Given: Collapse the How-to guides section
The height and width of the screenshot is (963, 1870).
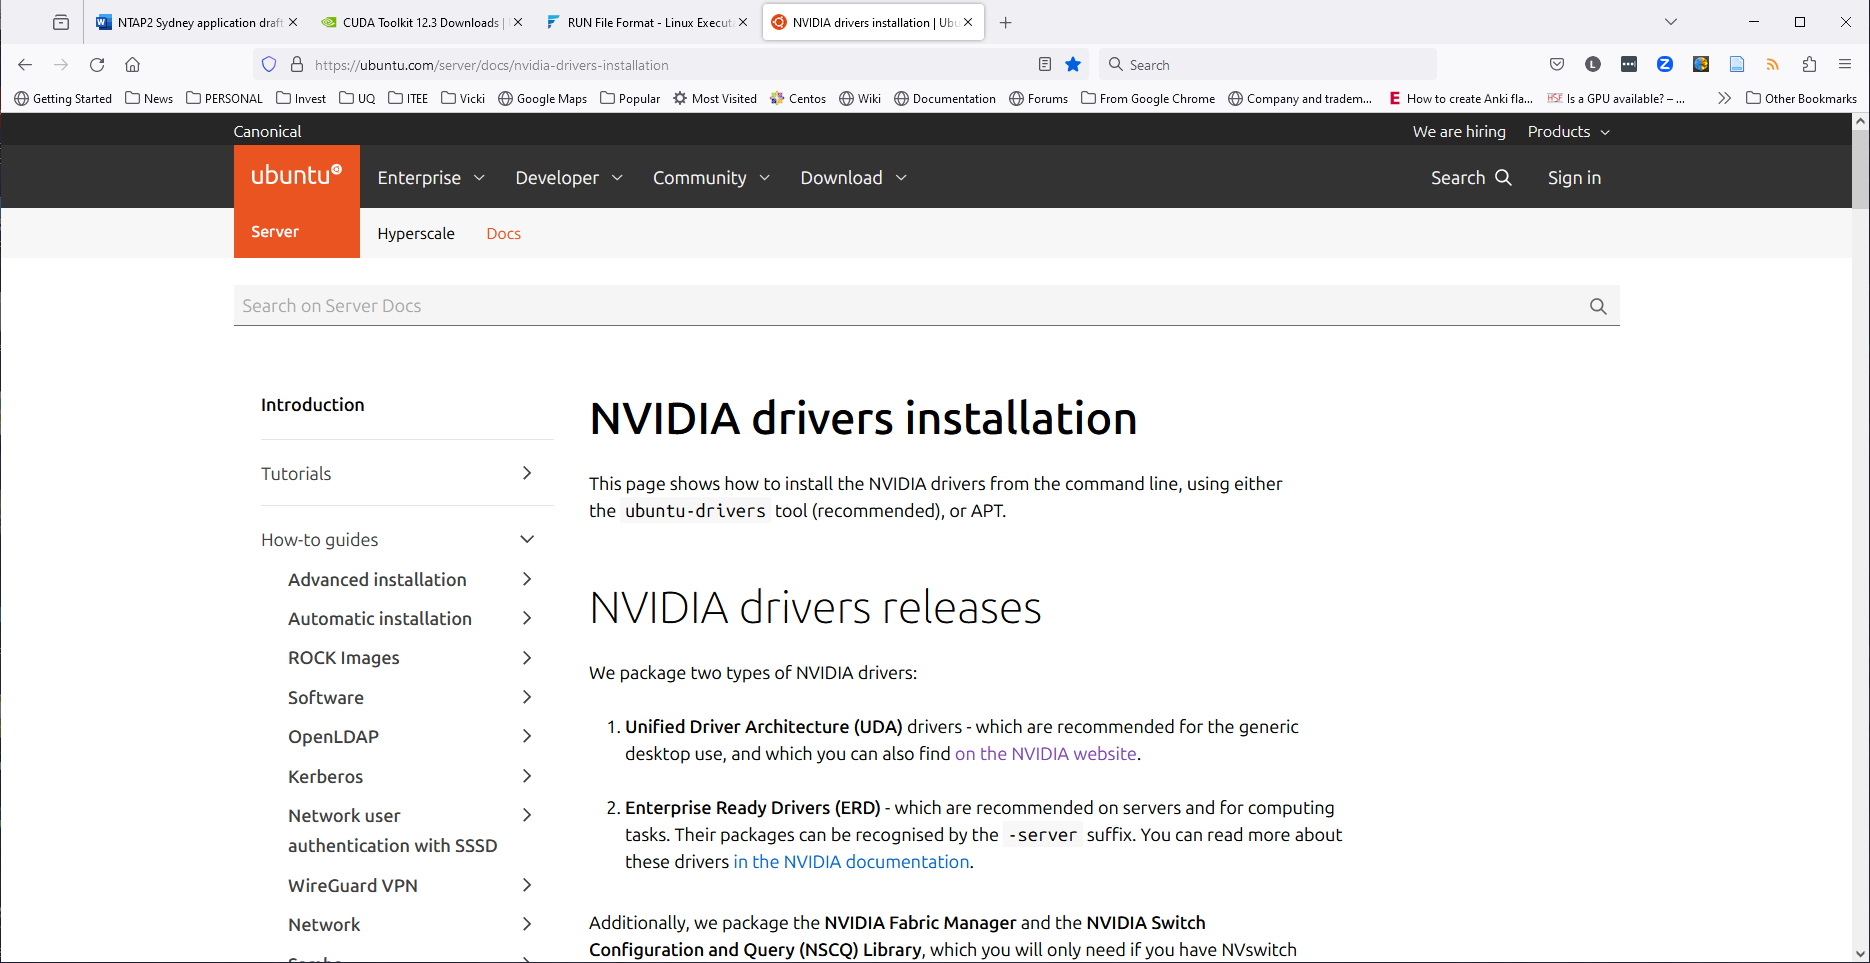Looking at the screenshot, I should tap(527, 539).
